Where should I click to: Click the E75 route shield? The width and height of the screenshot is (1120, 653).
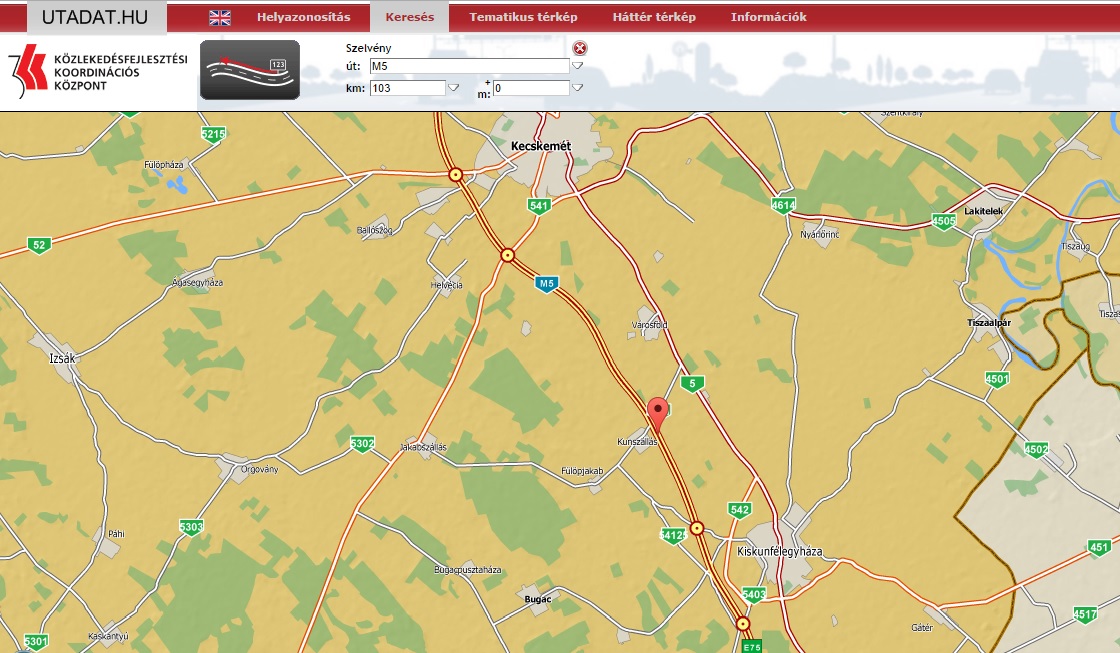click(x=752, y=645)
